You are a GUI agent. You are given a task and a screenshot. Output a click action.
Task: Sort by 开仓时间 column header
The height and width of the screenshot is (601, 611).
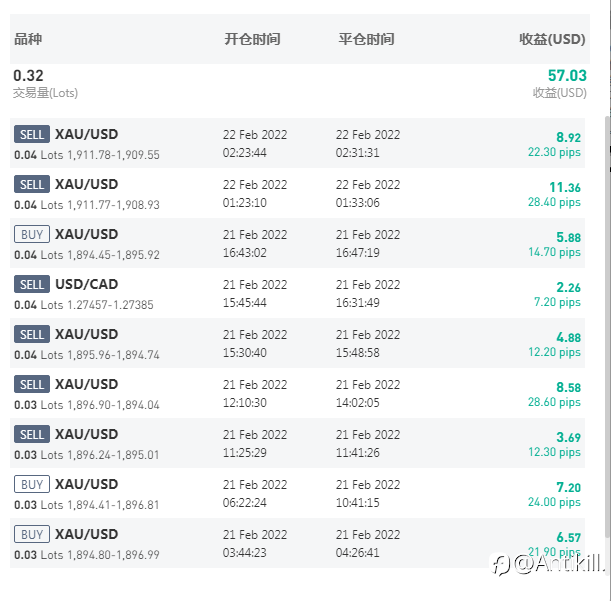(x=252, y=39)
